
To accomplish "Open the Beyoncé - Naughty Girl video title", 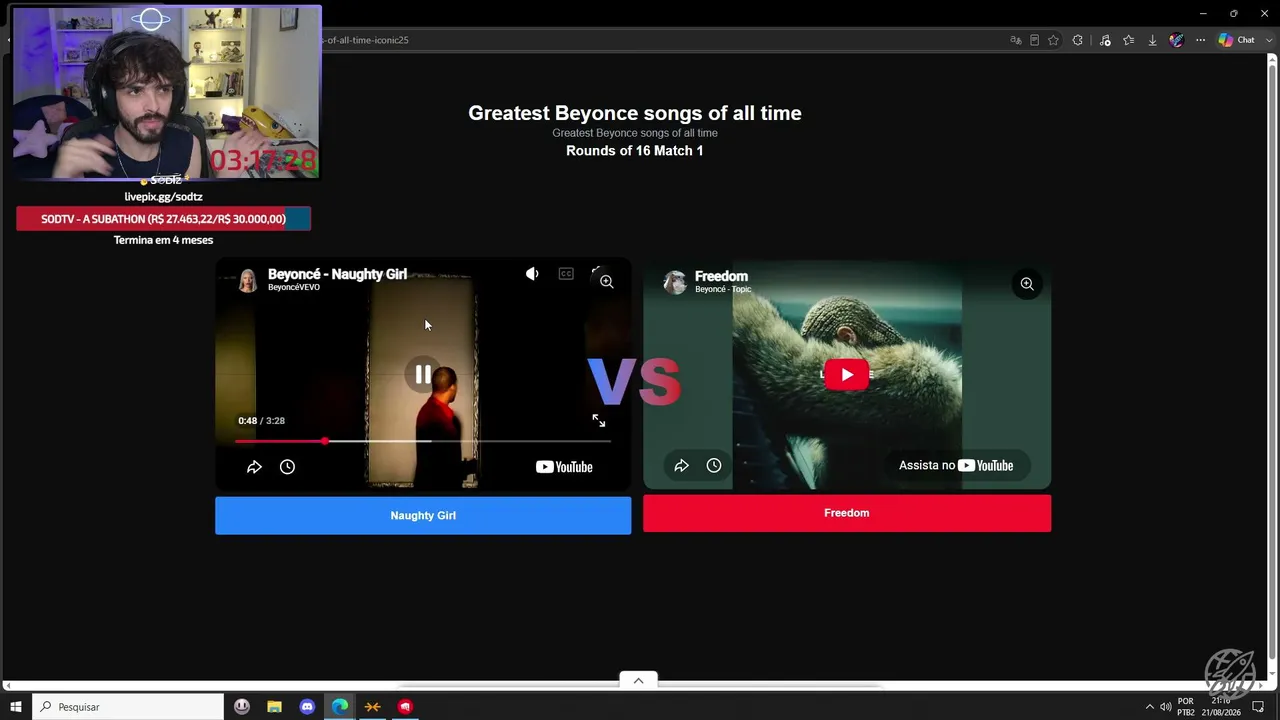I will click(337, 274).
